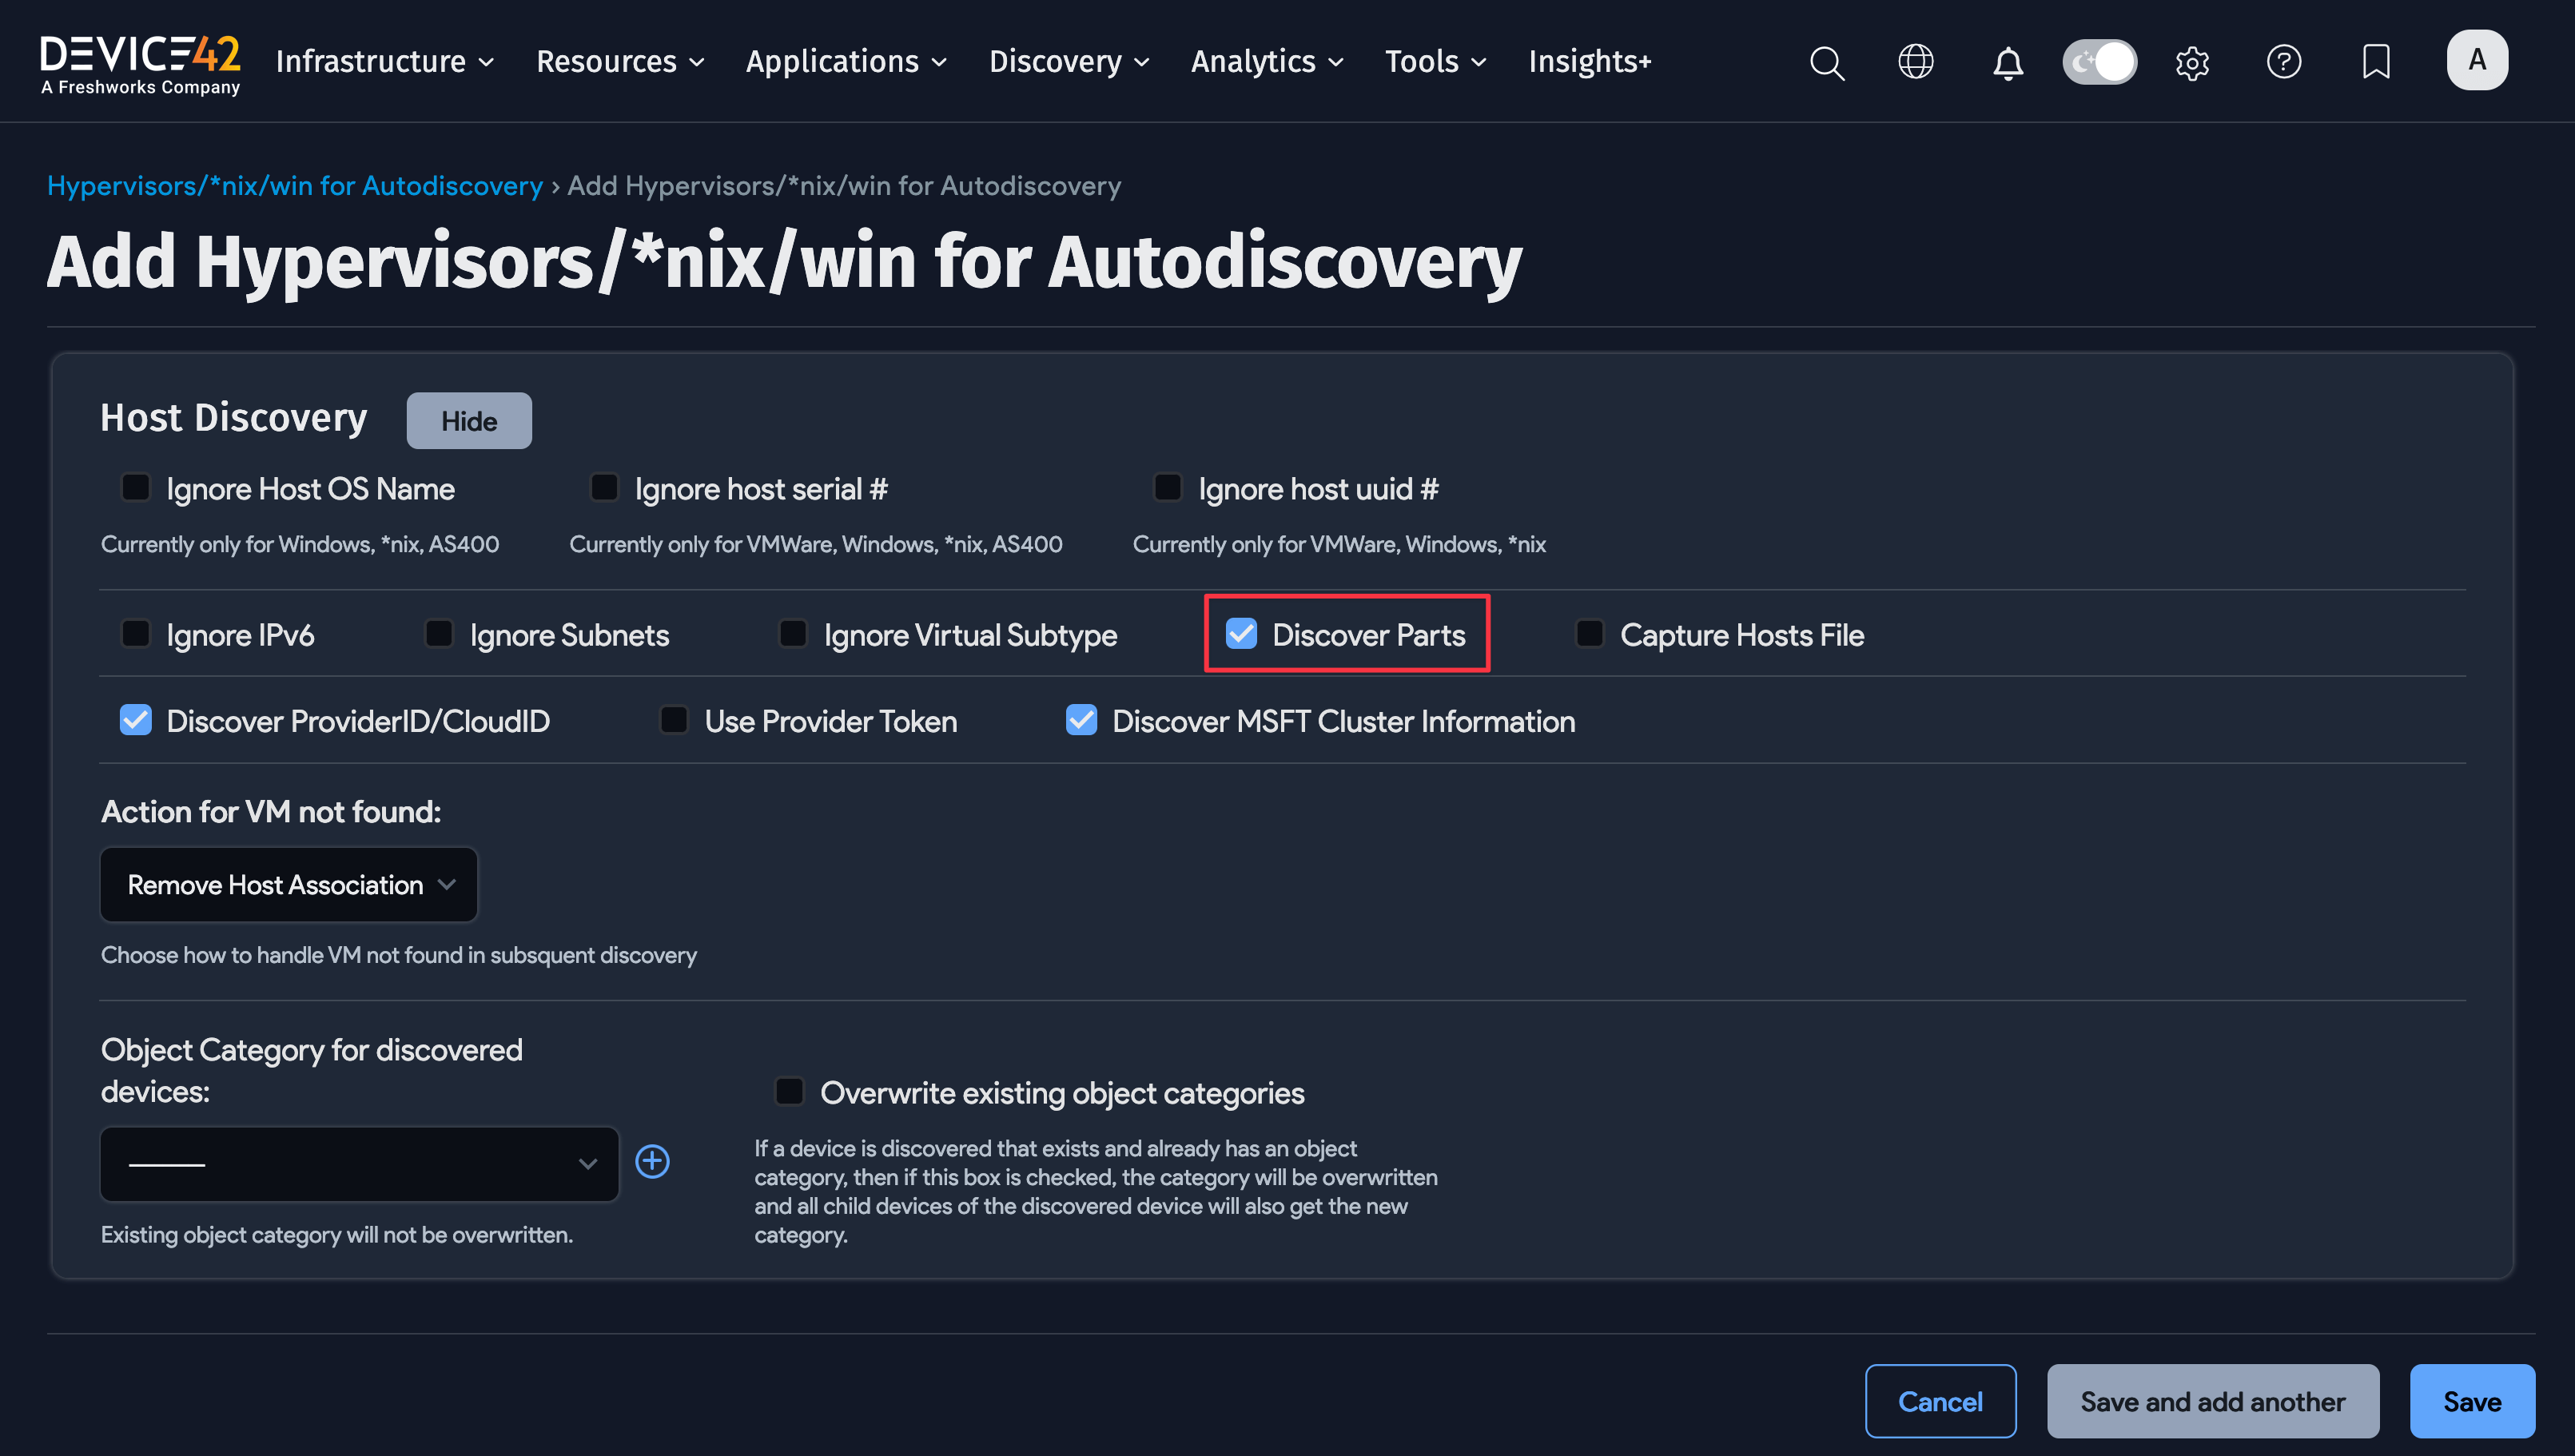Click the bookmarks icon in the header
Image resolution: width=2575 pixels, height=1456 pixels.
pos(2376,62)
